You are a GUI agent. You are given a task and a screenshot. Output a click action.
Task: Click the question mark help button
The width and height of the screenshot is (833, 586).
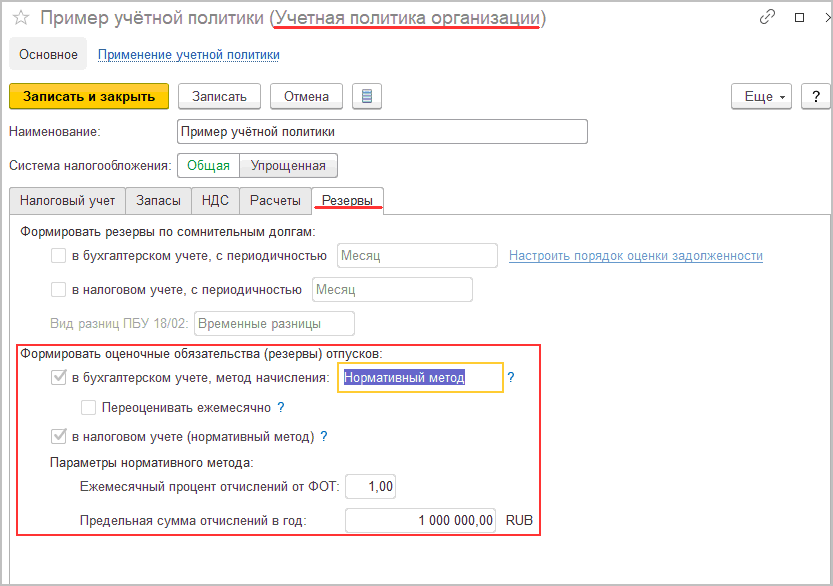coord(816,97)
